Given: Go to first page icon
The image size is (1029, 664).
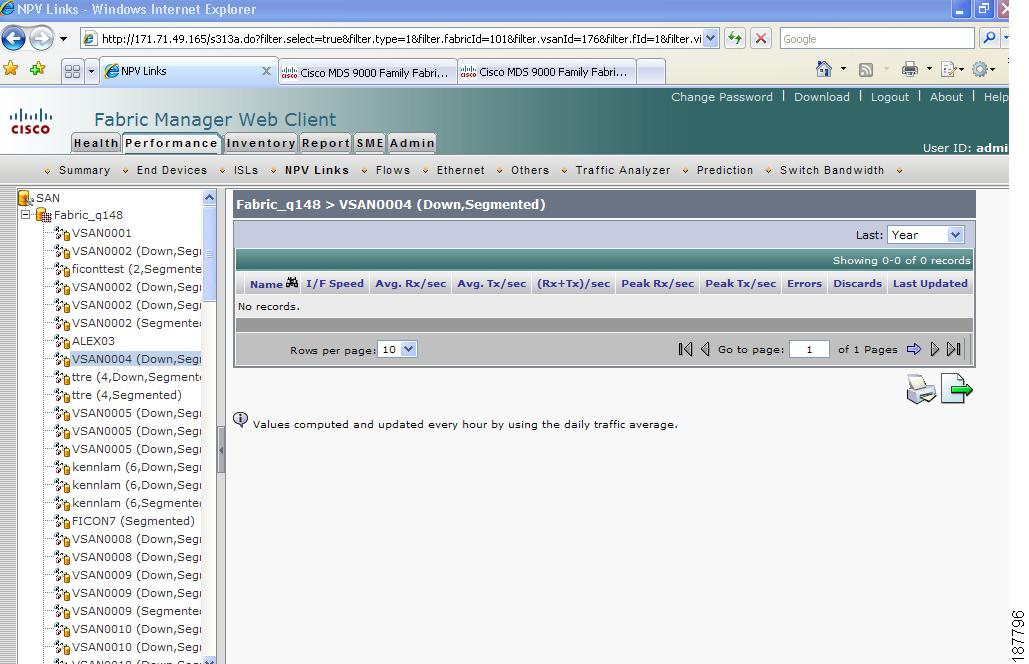Looking at the screenshot, I should [x=685, y=349].
